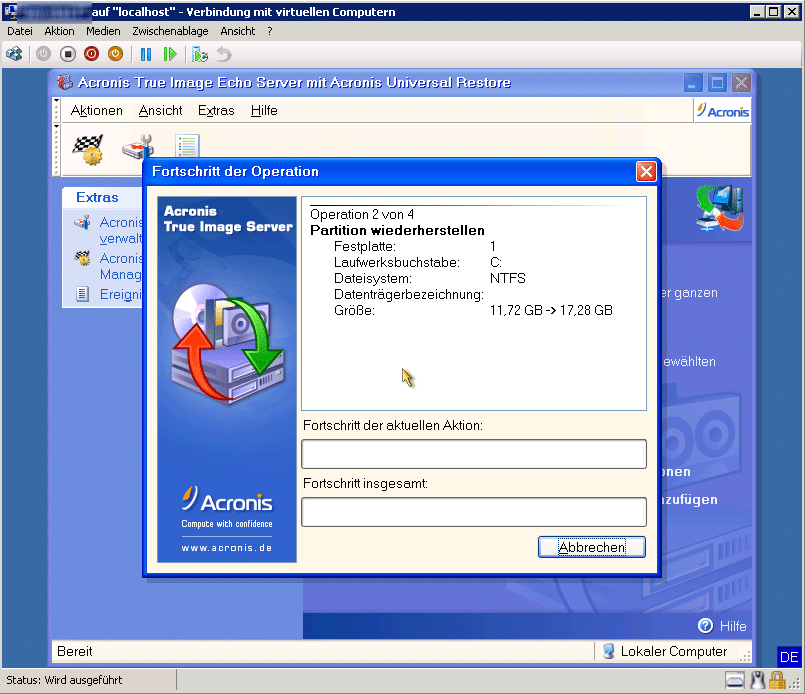Viewport: 805px width, 694px height.
Task: Click the Bereit status text
Action: (x=74, y=651)
